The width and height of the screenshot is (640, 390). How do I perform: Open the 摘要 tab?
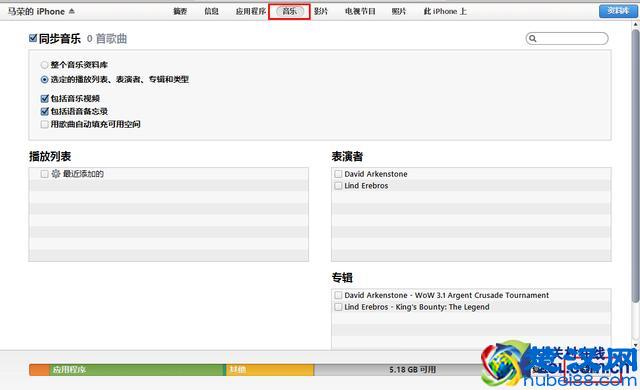pos(180,11)
